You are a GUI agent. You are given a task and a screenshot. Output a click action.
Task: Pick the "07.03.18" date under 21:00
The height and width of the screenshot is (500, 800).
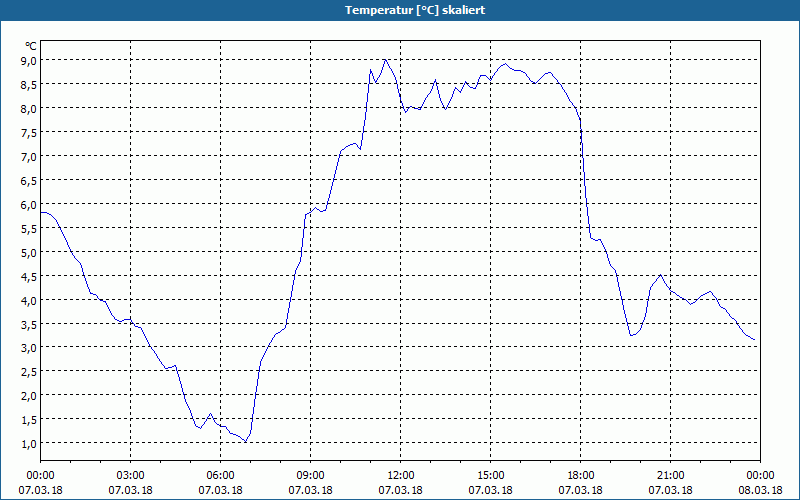[x=670, y=490]
